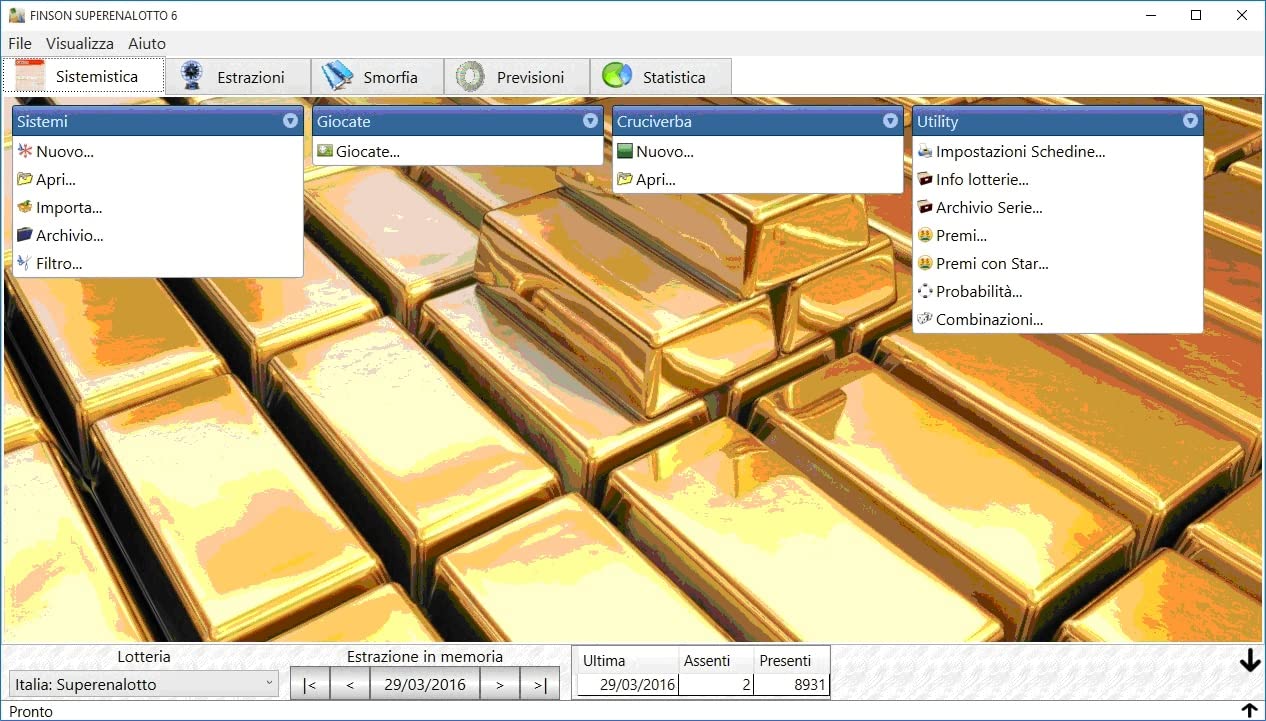Viewport: 1266px width, 721px height.
Task: Collapse the Utility panel
Action: (x=1190, y=121)
